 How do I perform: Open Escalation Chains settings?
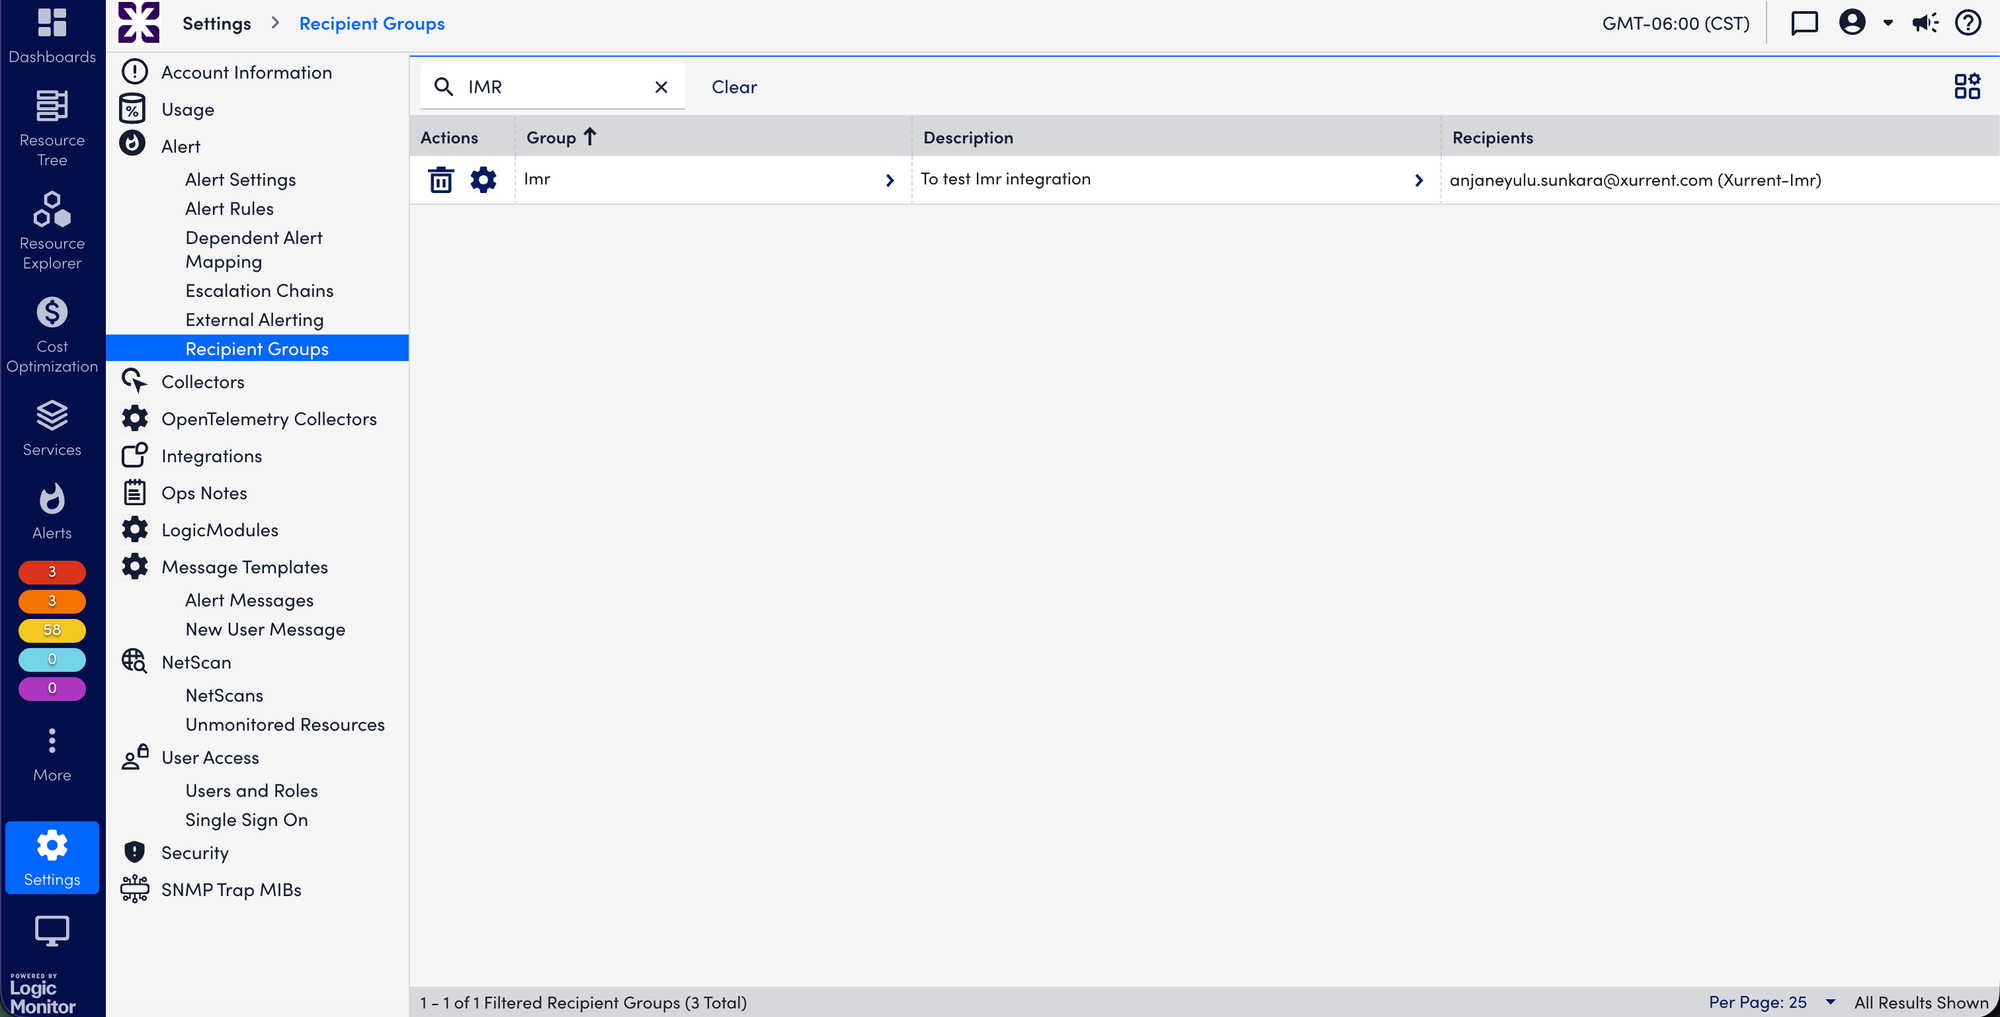pyautogui.click(x=259, y=291)
